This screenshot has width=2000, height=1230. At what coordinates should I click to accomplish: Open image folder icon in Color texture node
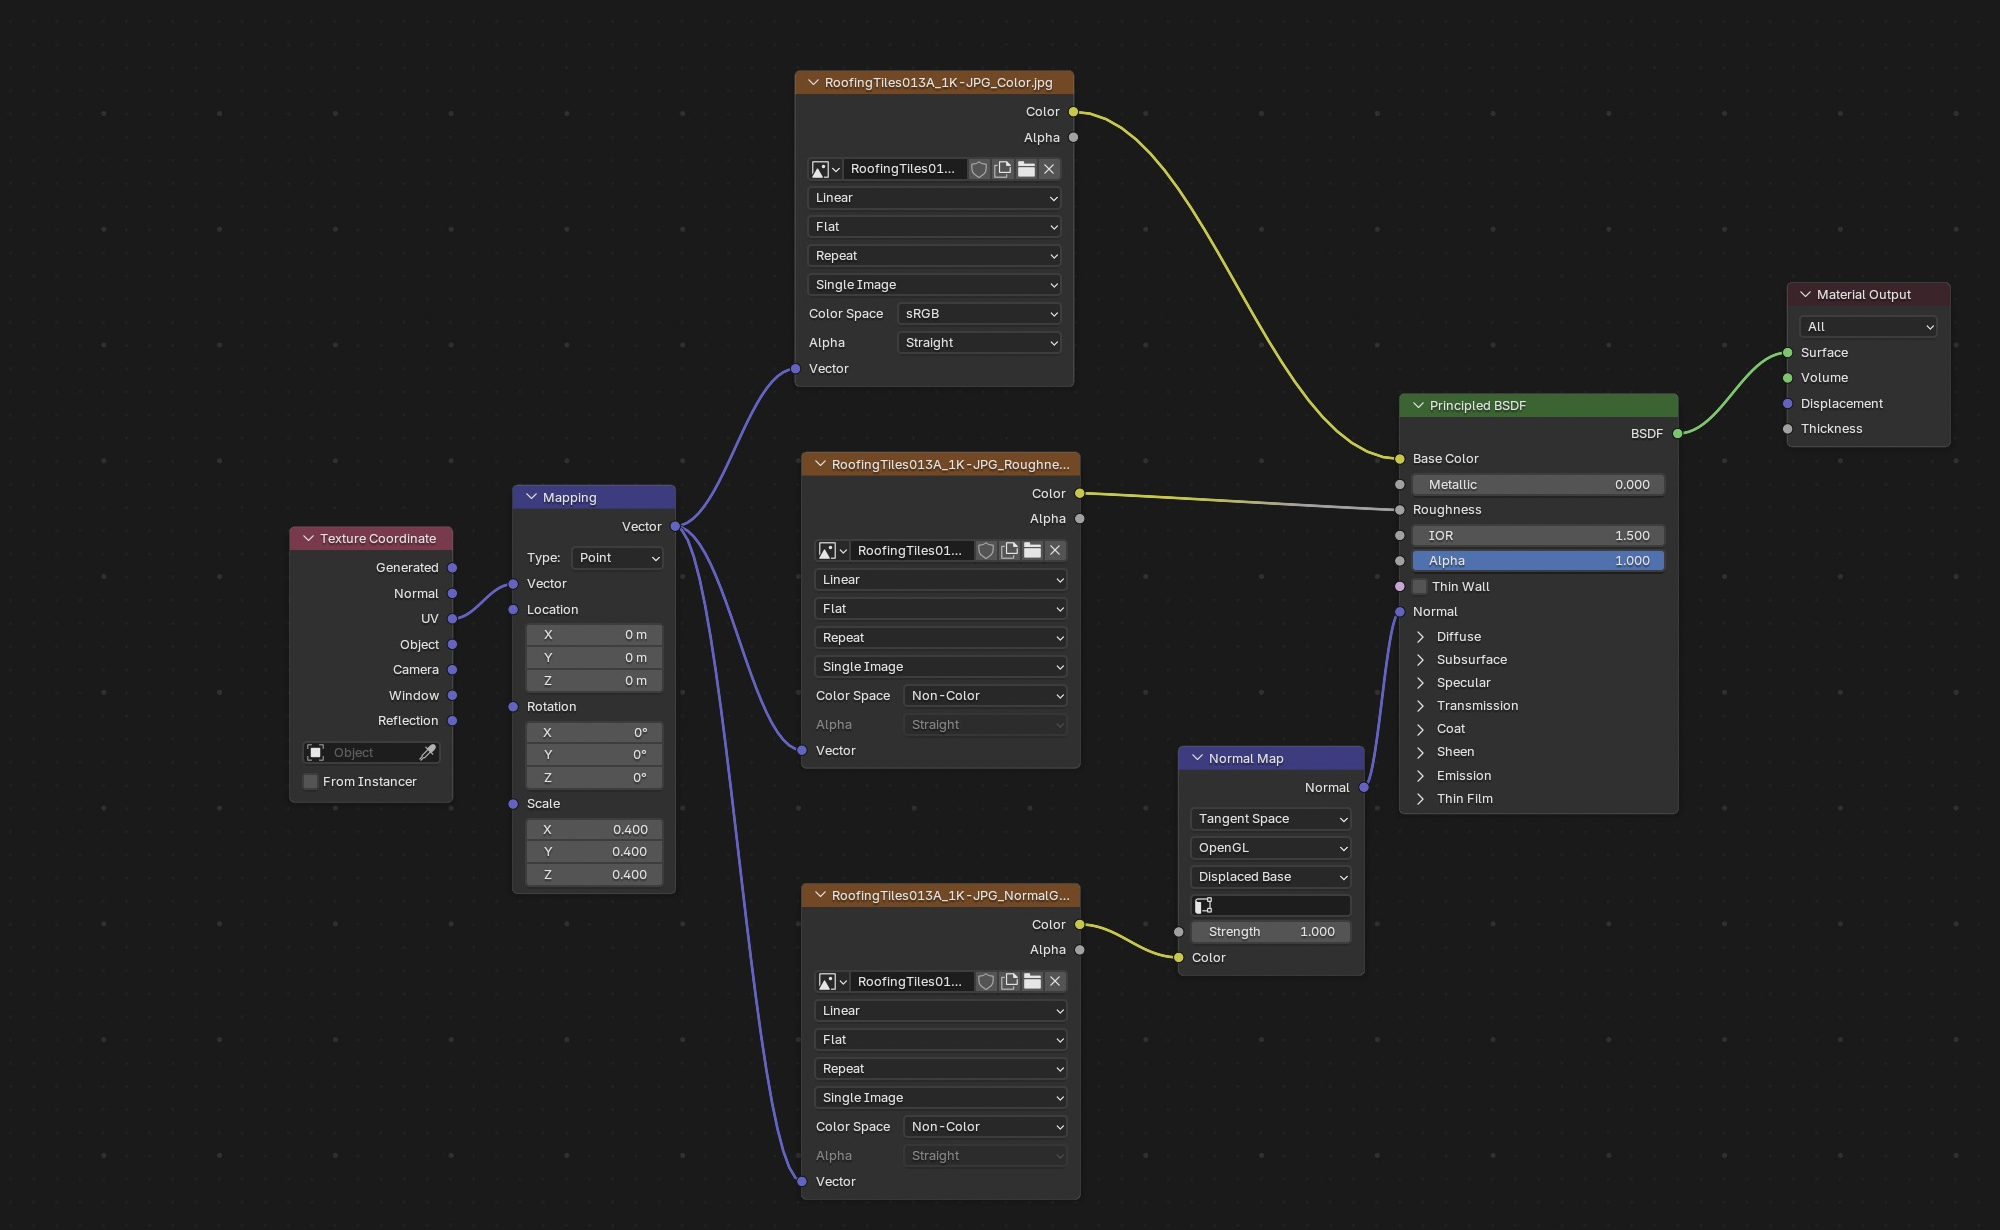pyautogui.click(x=1026, y=169)
